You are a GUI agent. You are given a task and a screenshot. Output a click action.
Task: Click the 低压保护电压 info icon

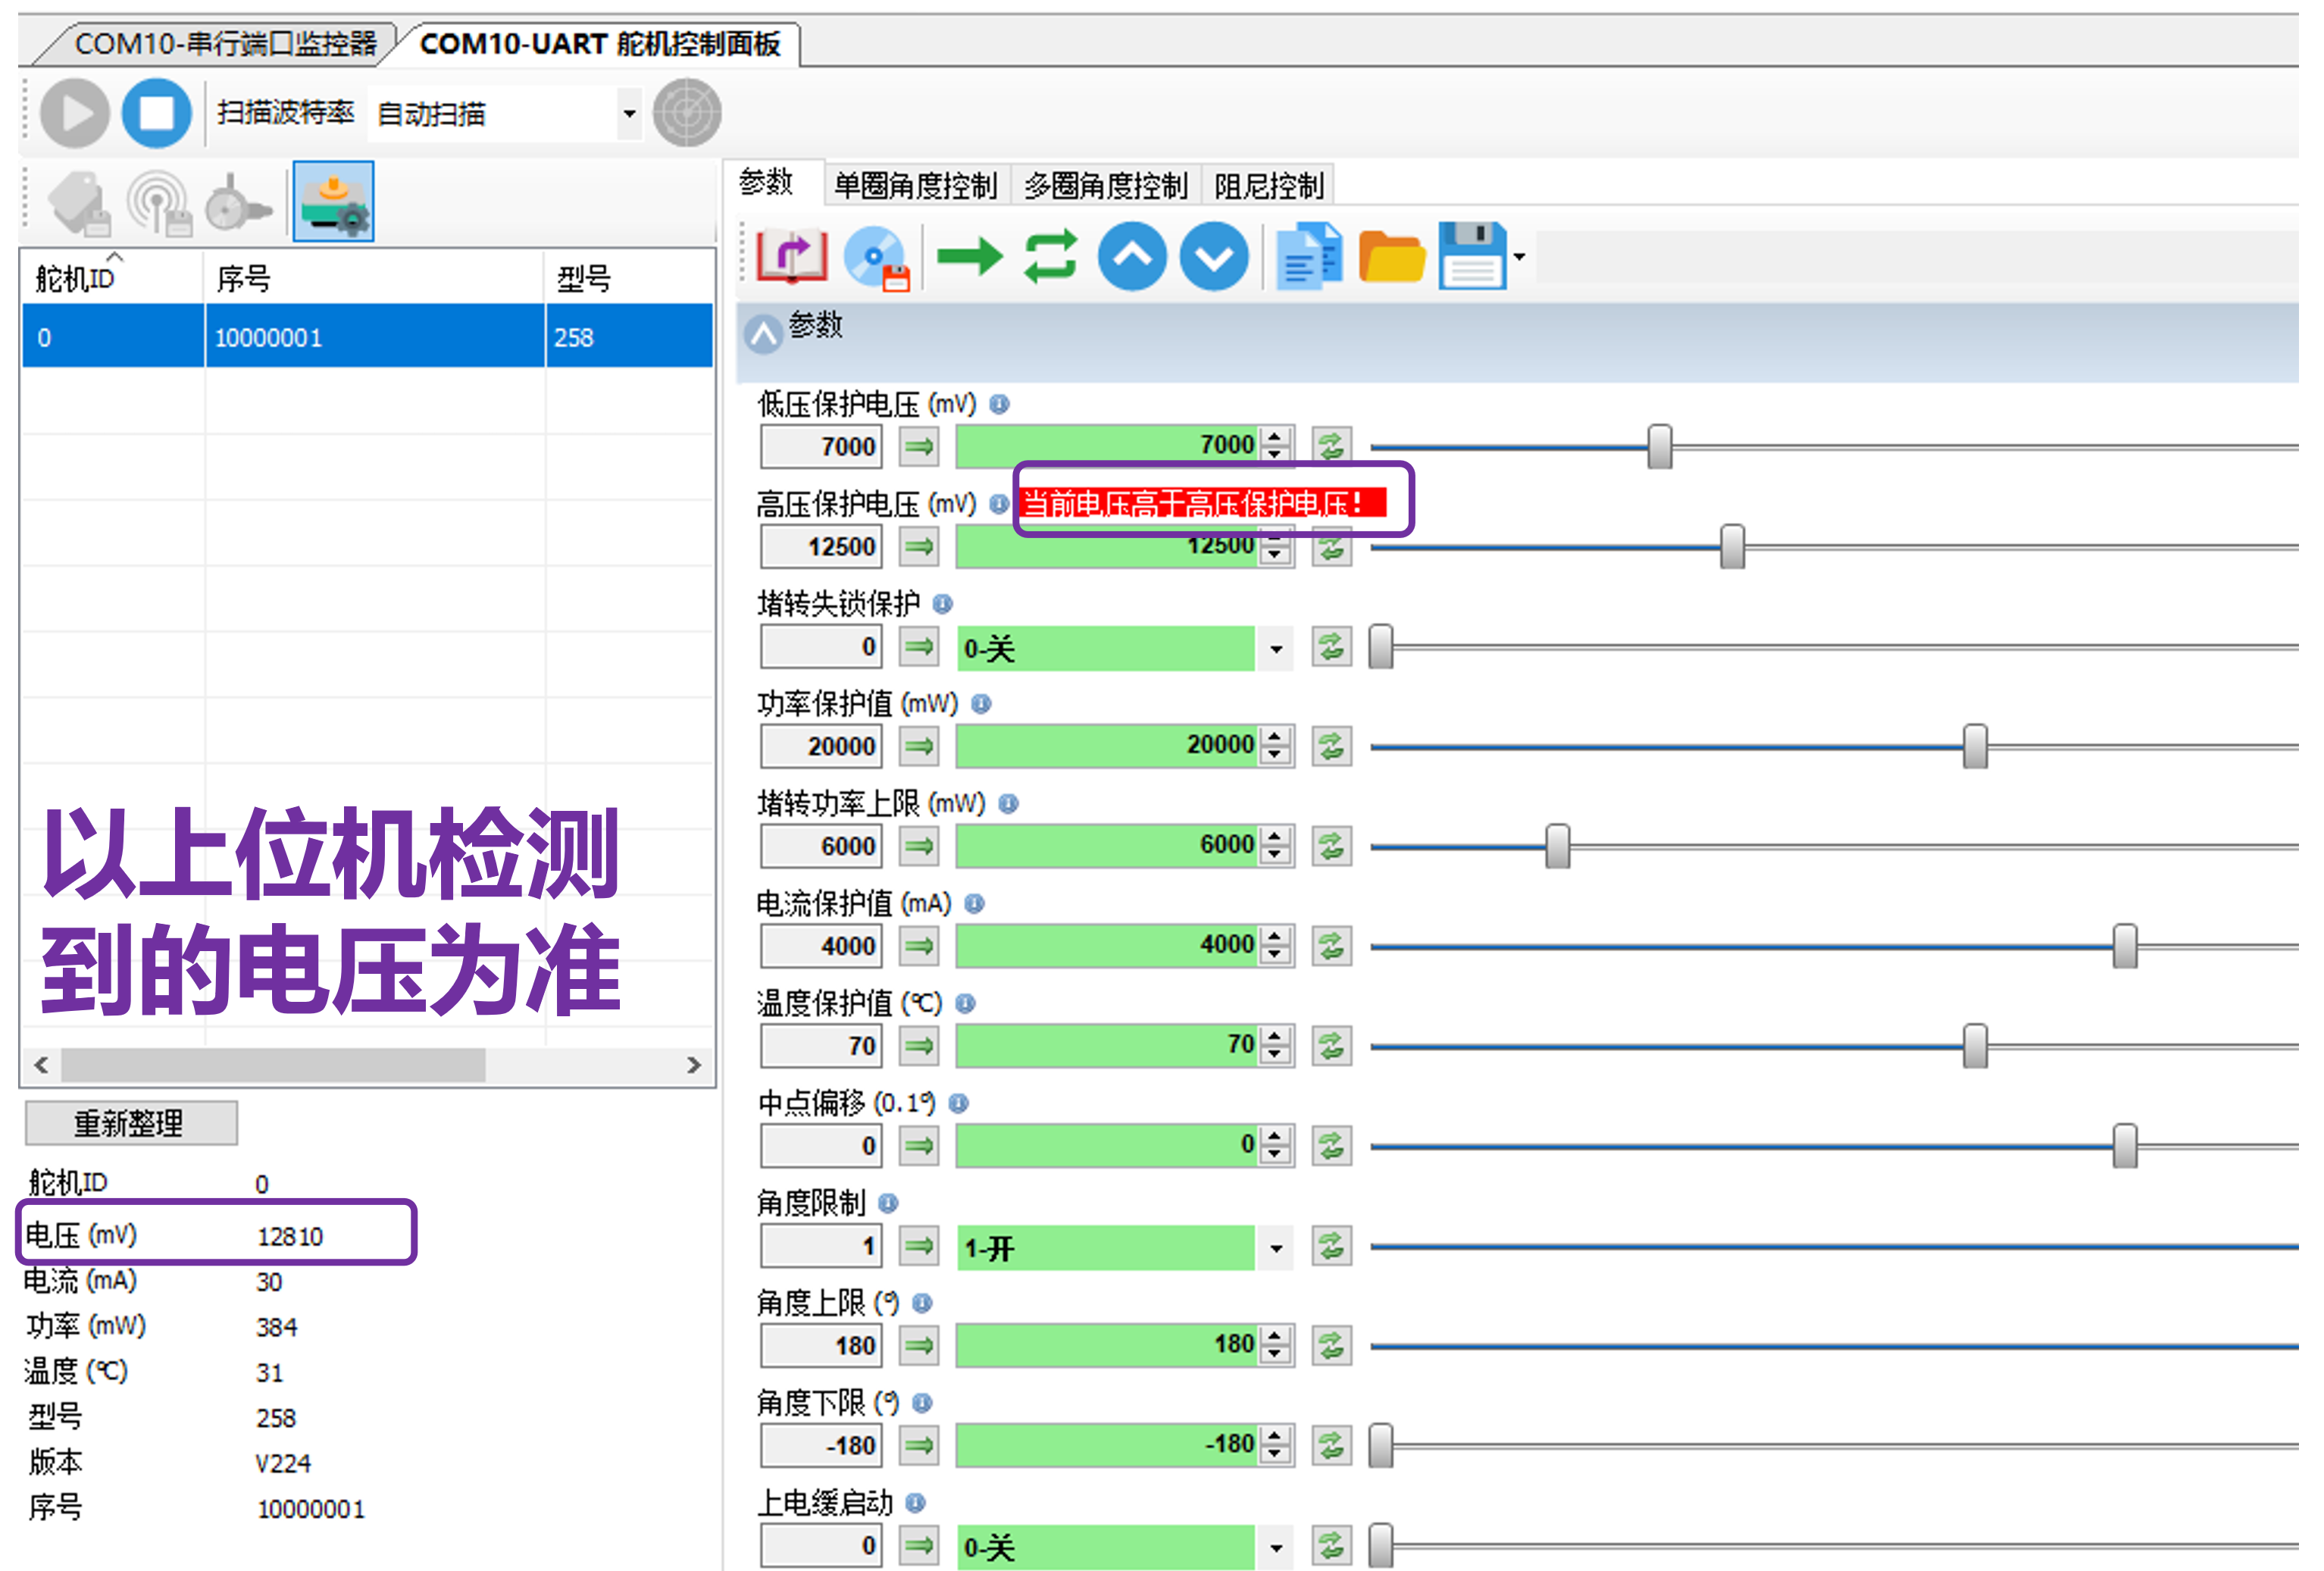tap(999, 404)
